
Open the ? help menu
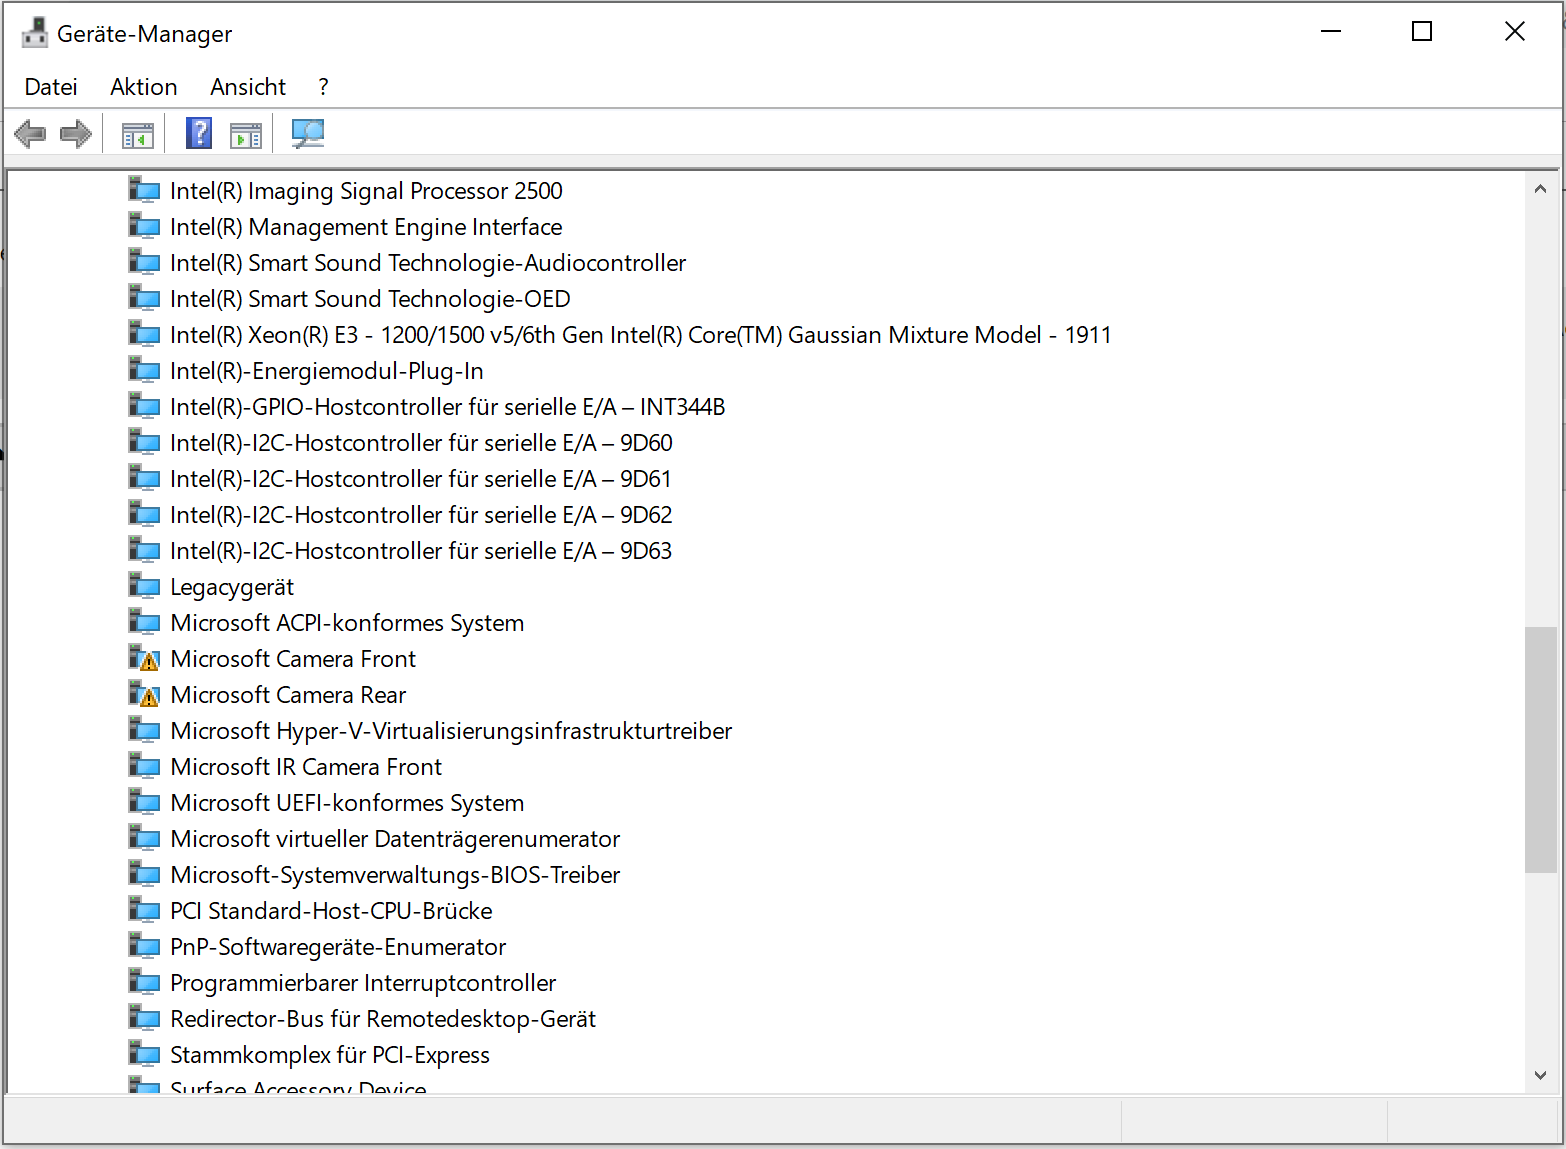(x=323, y=87)
